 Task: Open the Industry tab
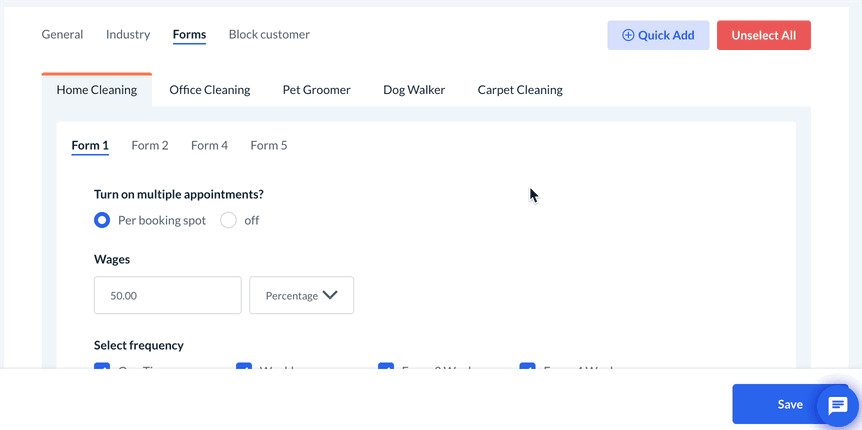coord(128,34)
